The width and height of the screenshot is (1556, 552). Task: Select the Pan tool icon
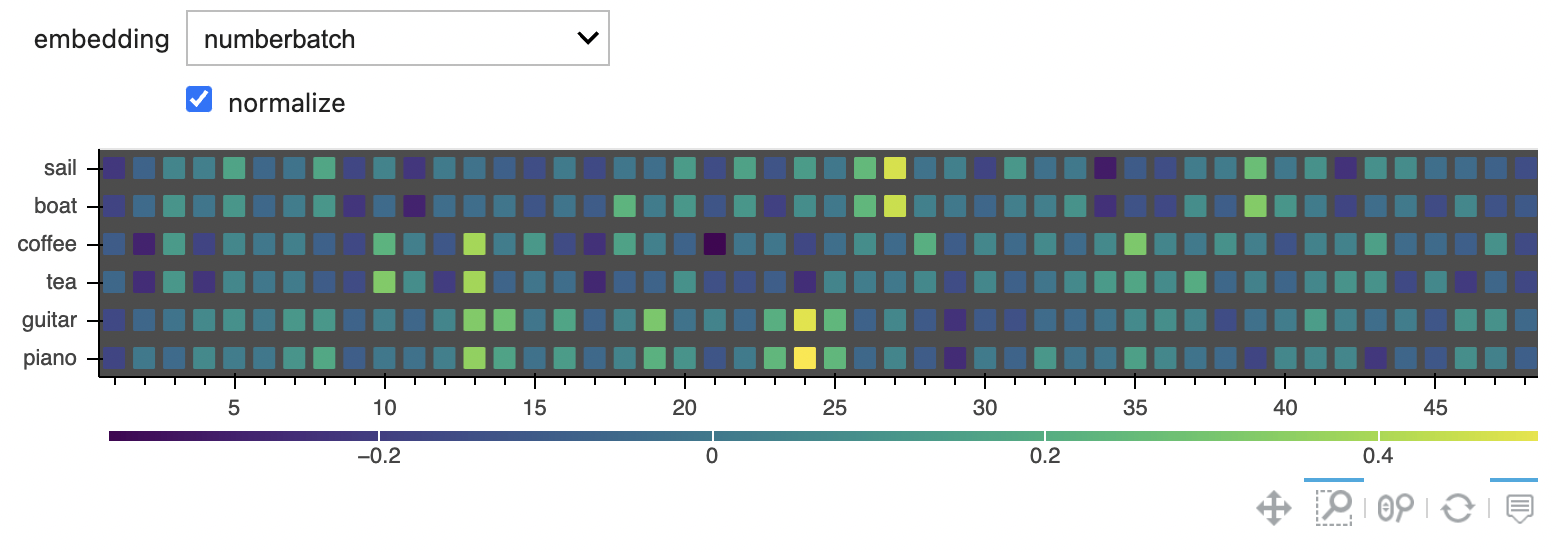1273,508
